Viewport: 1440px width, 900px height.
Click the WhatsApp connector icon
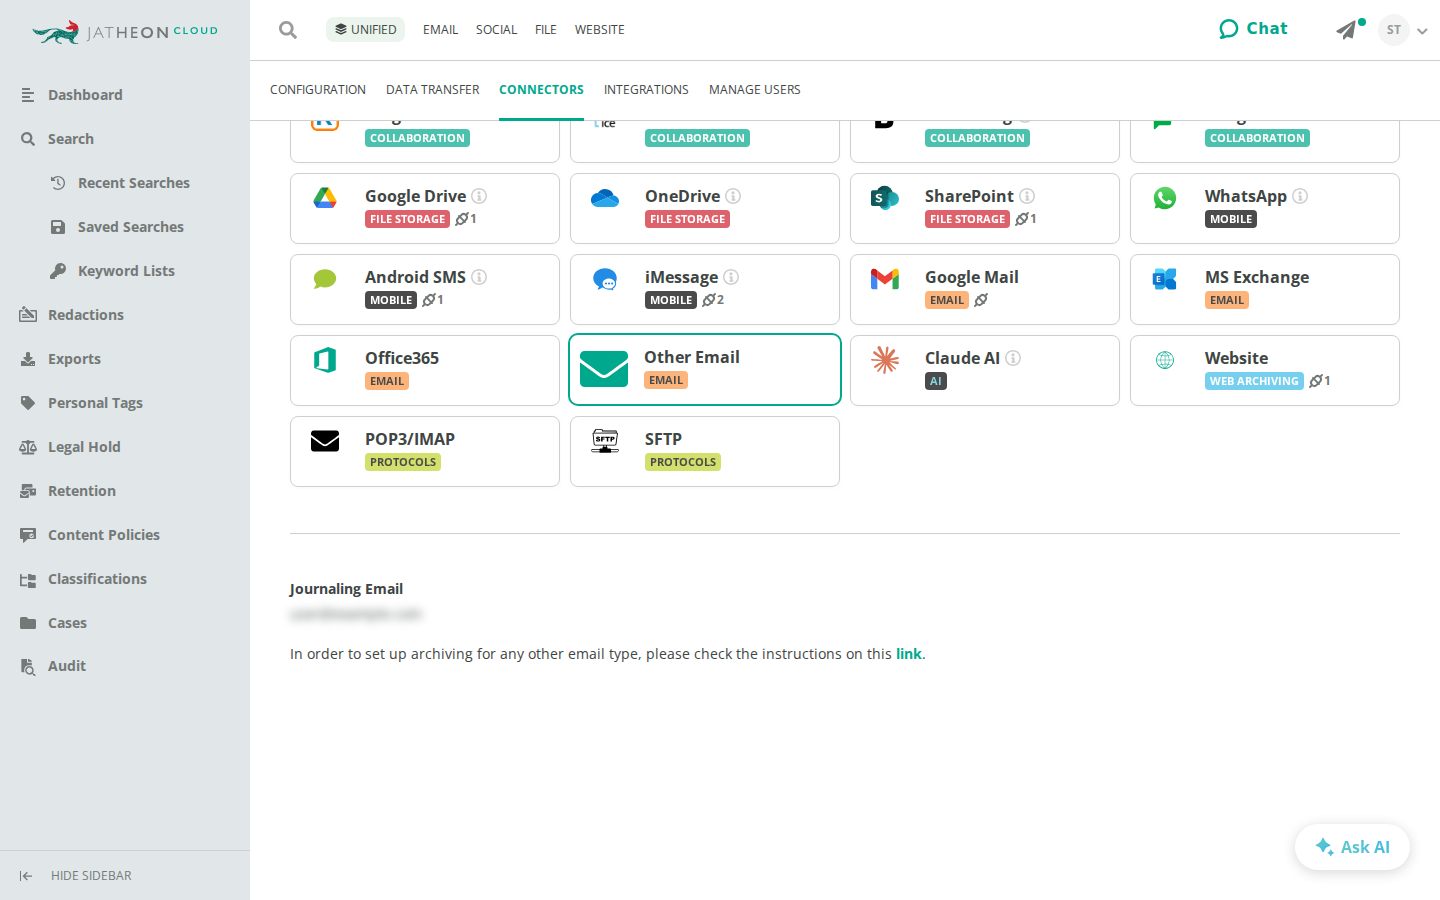(1165, 198)
